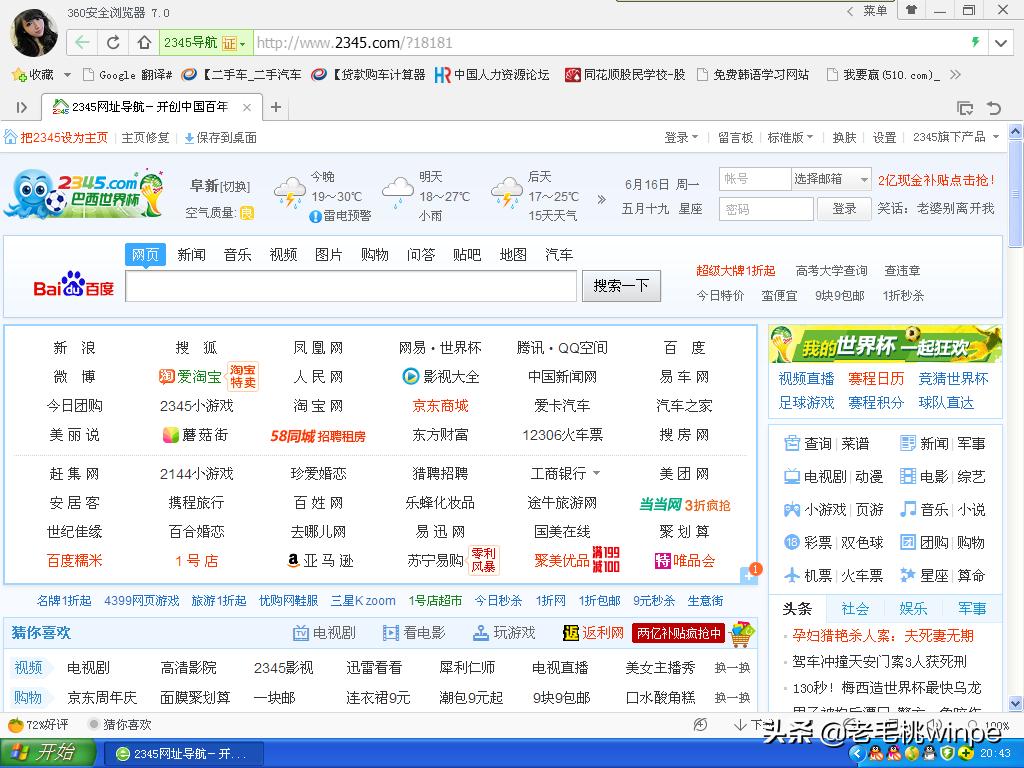Adjust the page zoom slider near 100%
This screenshot has height=768, width=1024.
coord(960,726)
